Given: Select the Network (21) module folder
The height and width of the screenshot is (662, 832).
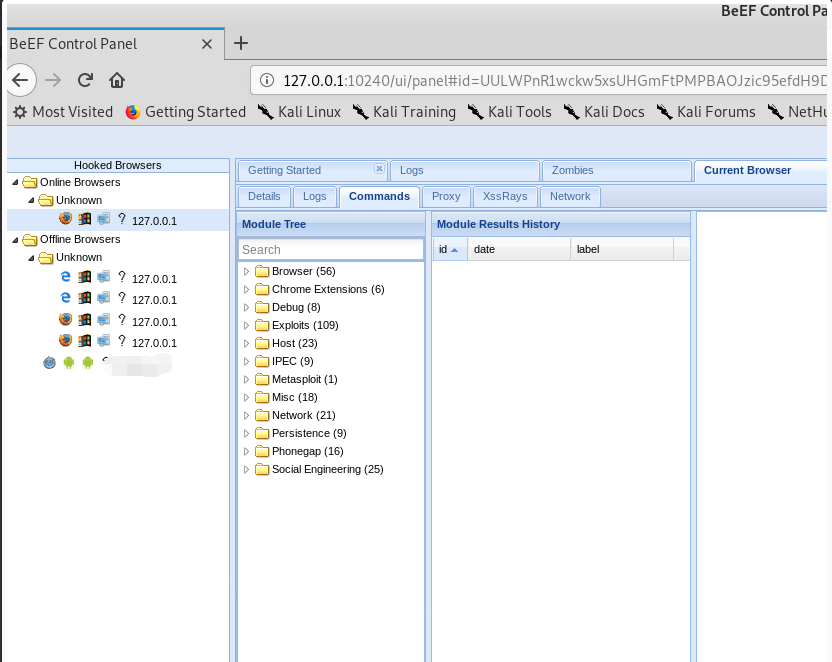Looking at the screenshot, I should pyautogui.click(x=304, y=415).
